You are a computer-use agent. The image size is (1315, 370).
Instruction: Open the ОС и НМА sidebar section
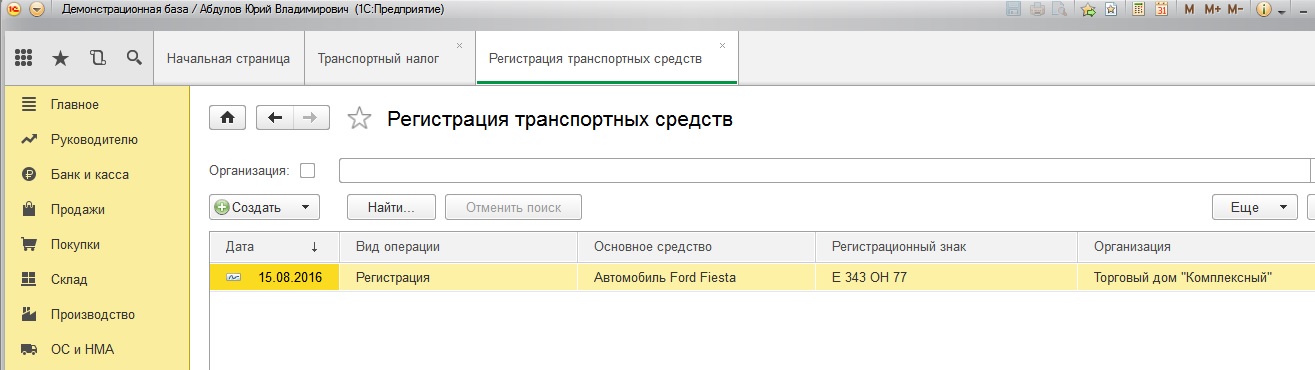coord(80,349)
